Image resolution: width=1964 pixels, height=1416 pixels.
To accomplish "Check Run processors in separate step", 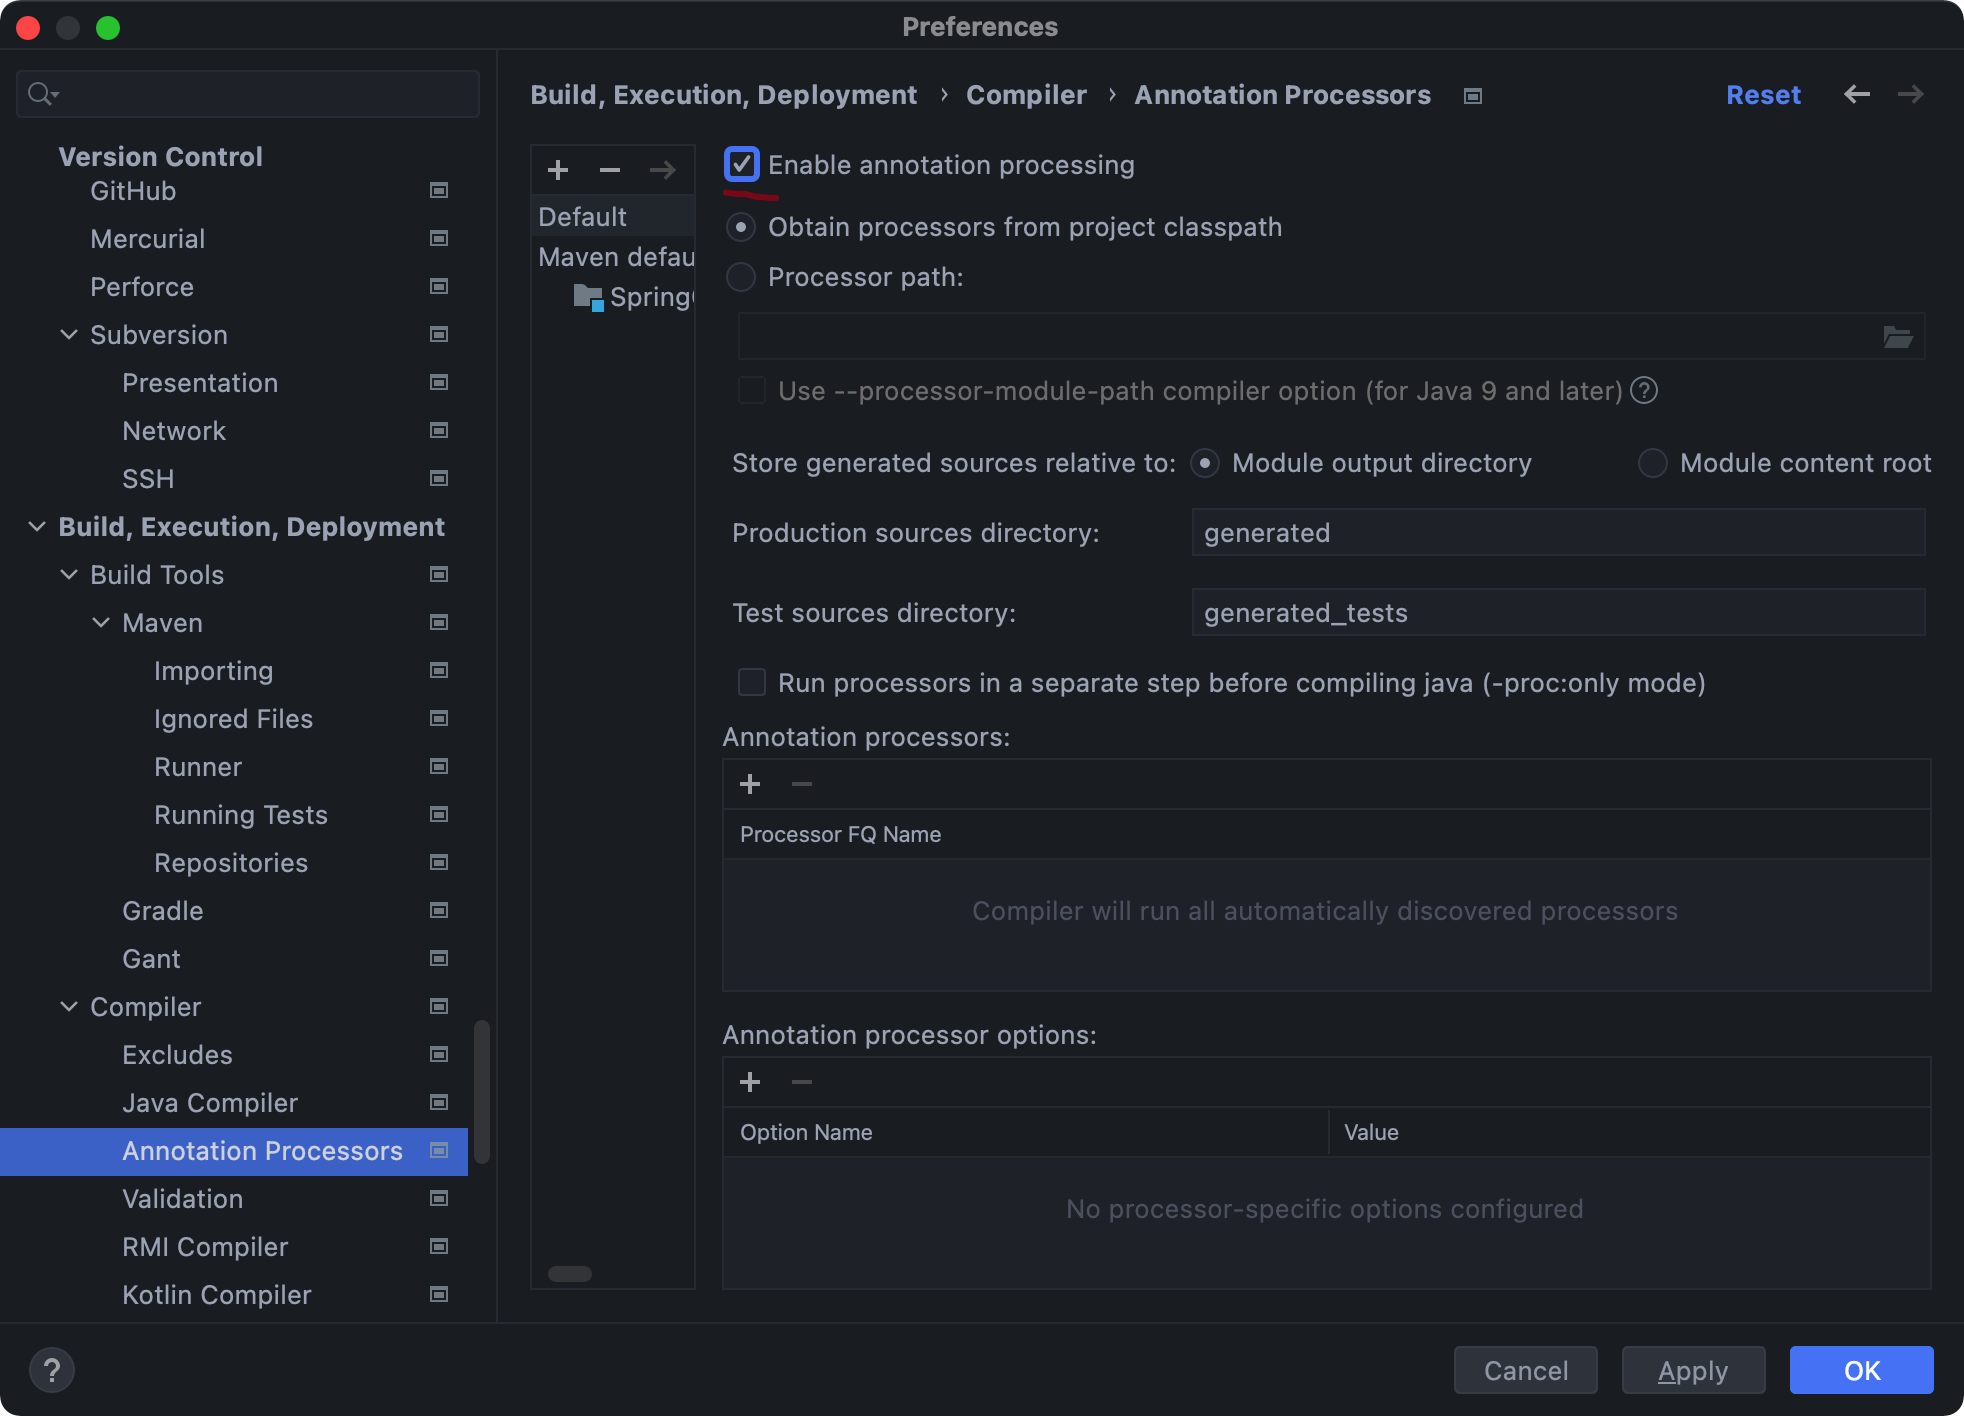I will point(752,683).
